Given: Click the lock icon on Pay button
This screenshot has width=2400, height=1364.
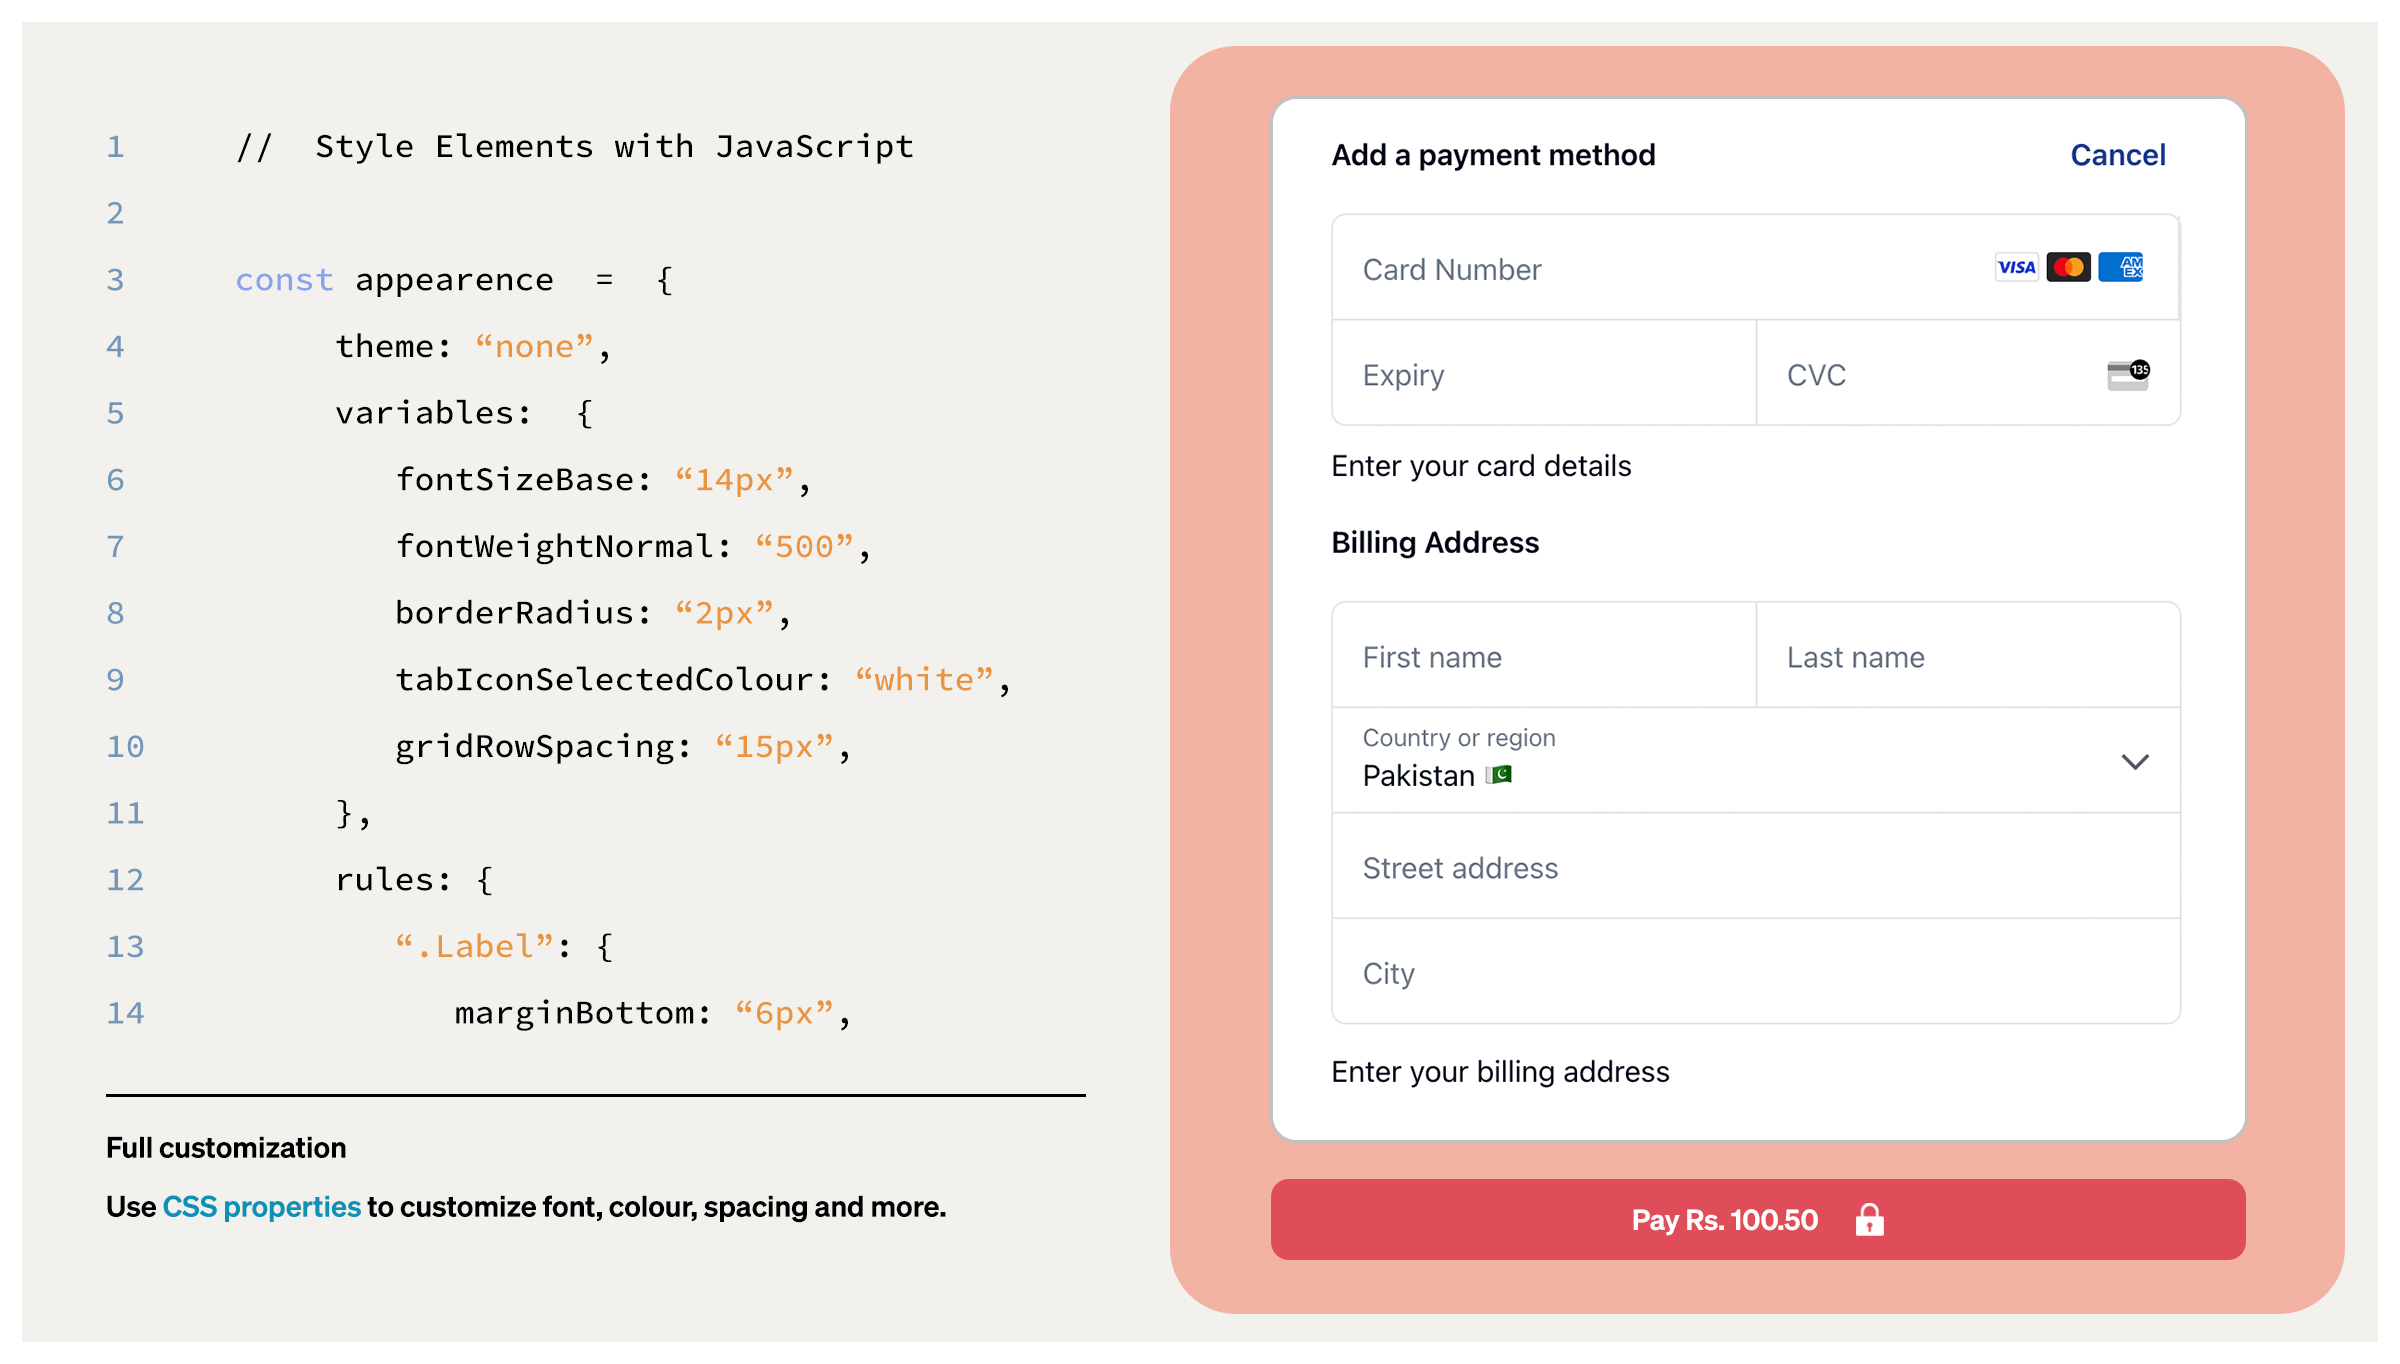Looking at the screenshot, I should (1869, 1220).
